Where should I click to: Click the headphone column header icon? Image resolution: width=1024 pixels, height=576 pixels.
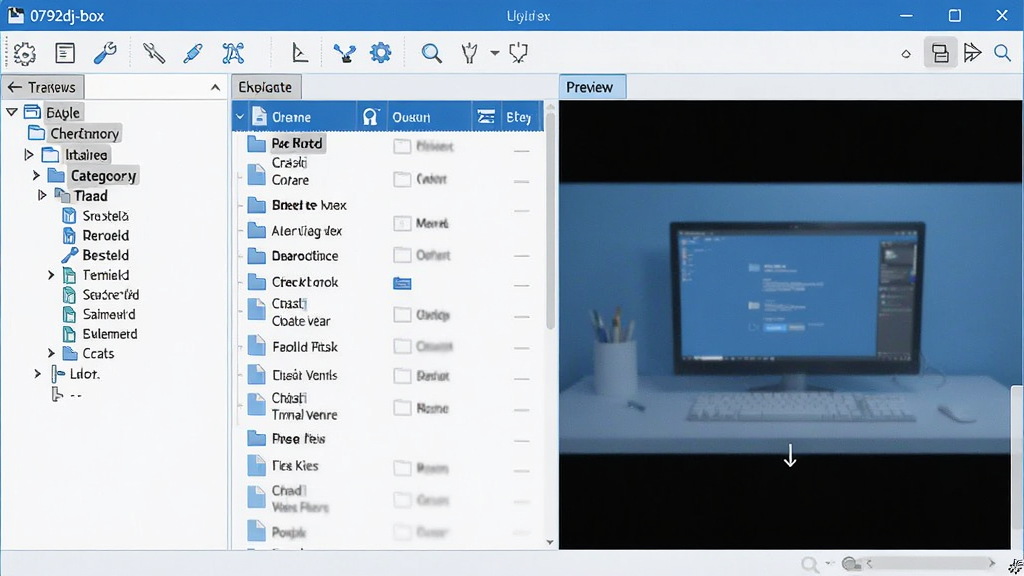(371, 117)
